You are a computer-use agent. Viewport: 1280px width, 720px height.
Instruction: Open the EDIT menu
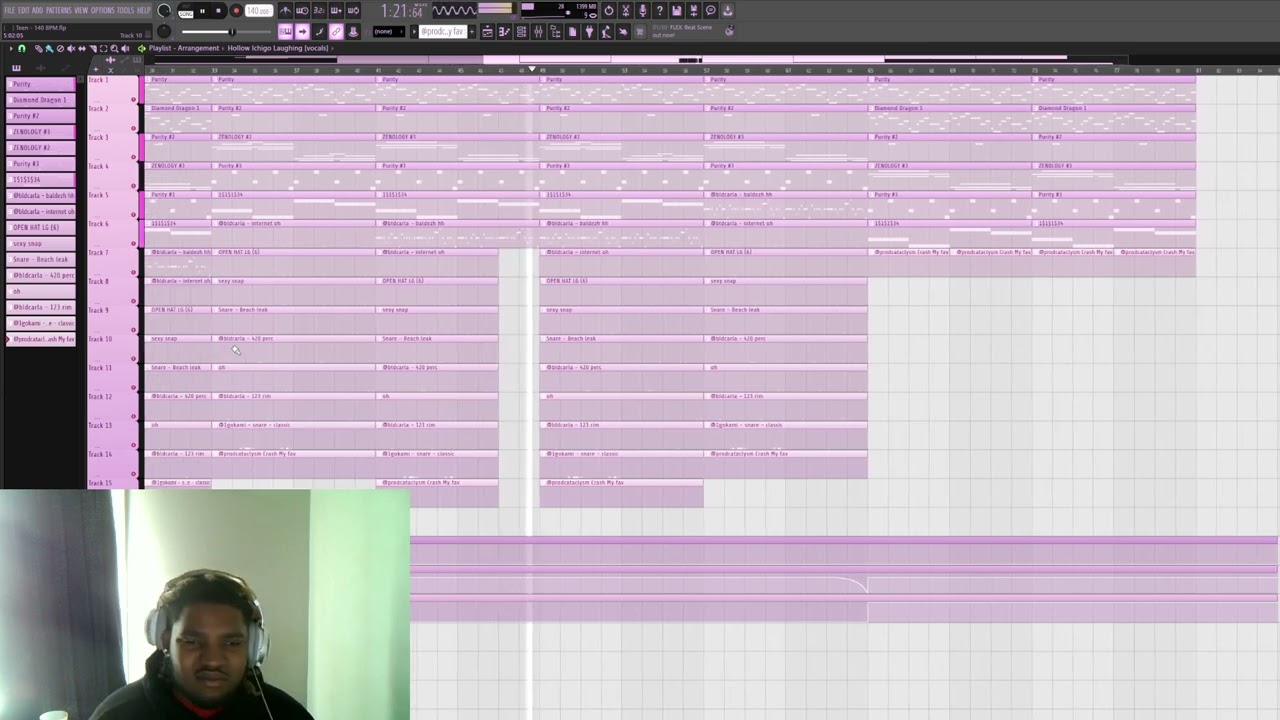click(x=24, y=10)
